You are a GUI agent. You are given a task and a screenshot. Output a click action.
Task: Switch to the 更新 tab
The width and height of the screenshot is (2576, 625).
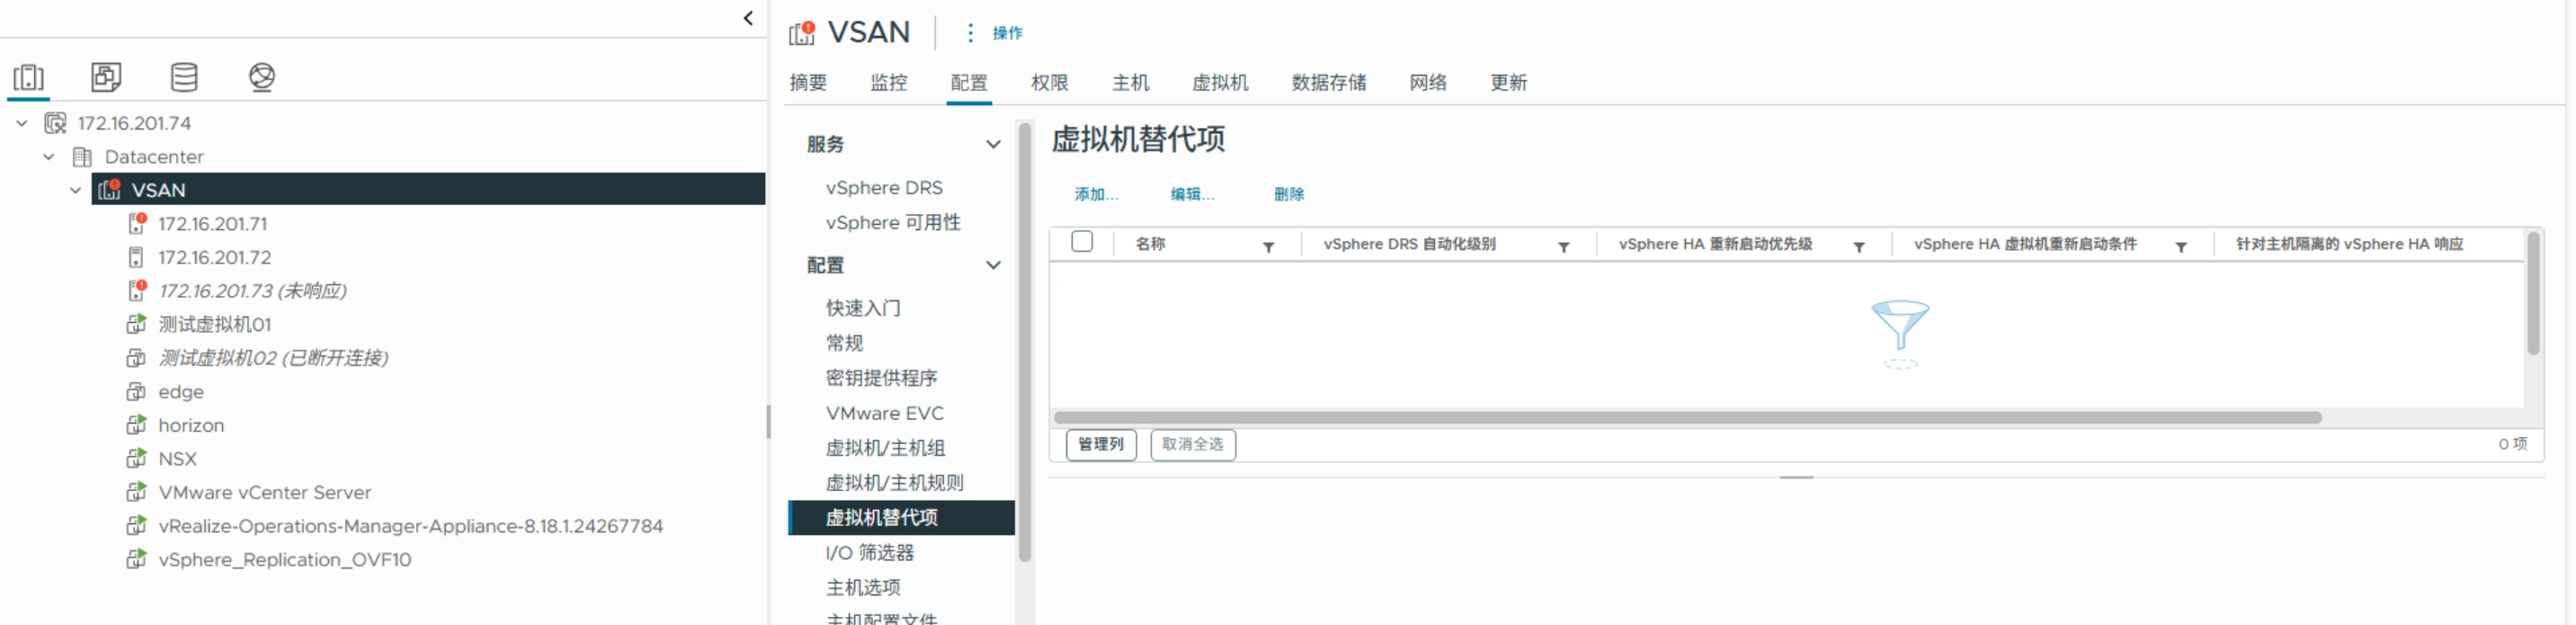[x=1508, y=83]
